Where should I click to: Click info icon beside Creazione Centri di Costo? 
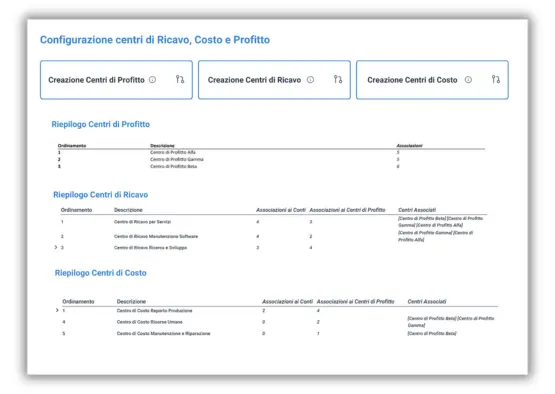pyautogui.click(x=468, y=80)
